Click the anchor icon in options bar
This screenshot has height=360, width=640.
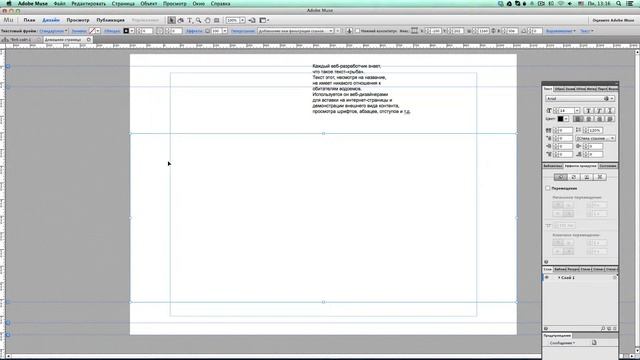pyautogui.click(x=349, y=31)
